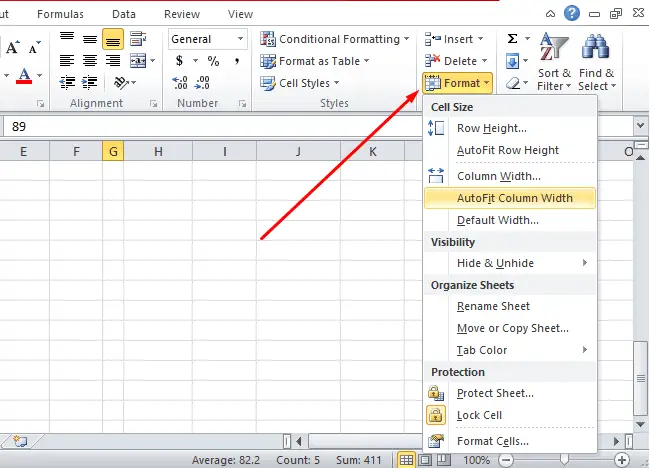Select Top Align icon
The height and width of the screenshot is (468, 650).
[x=67, y=39]
